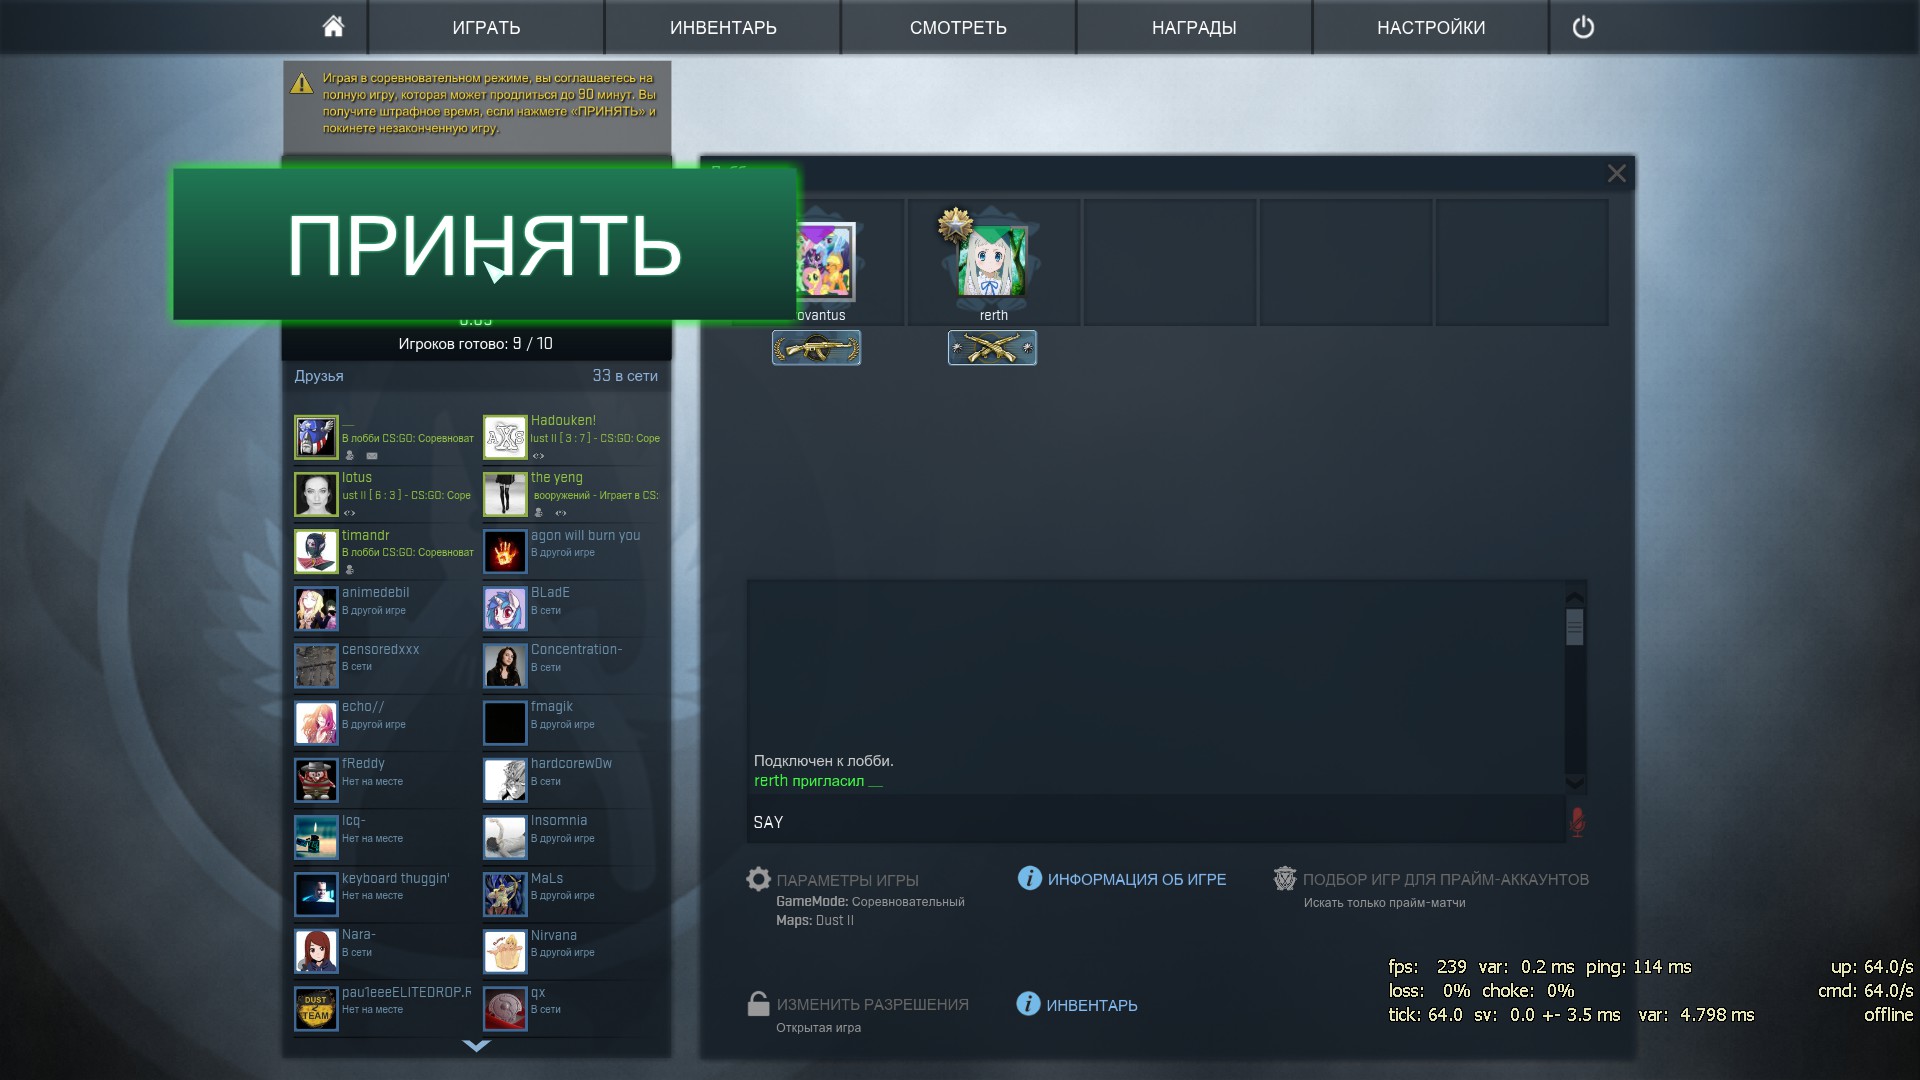Click ovantus's AK rank badge
This screenshot has width=1920, height=1080.
point(816,348)
